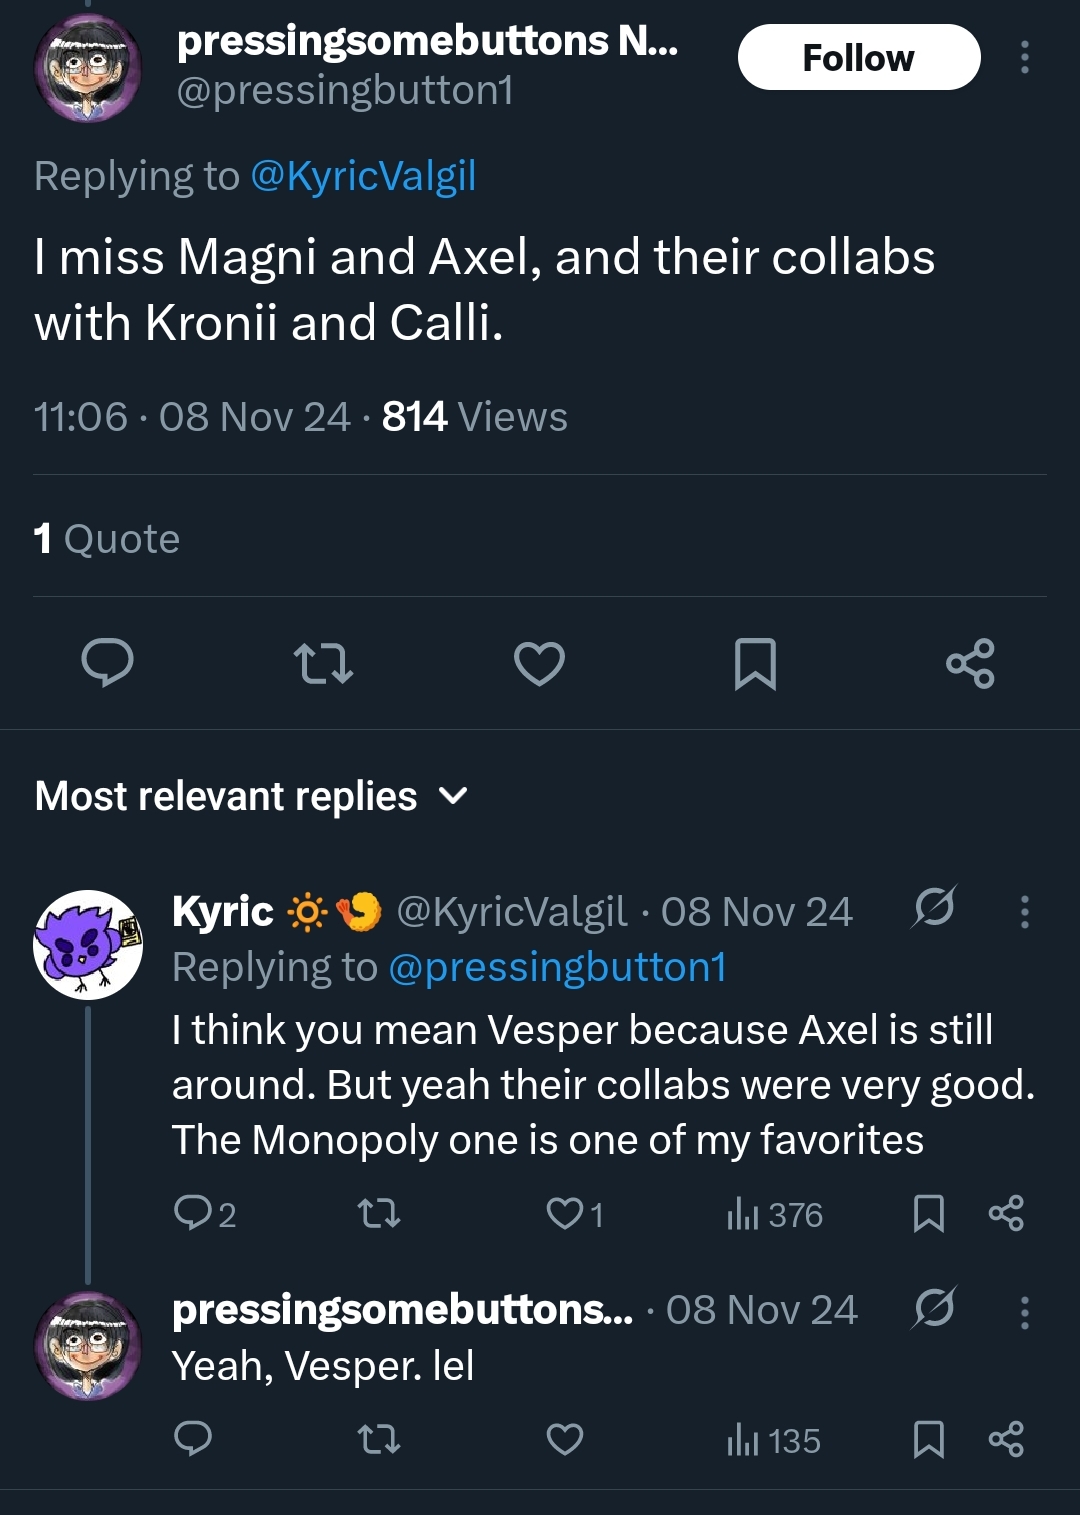Open Kyric's profile avatar

click(x=88, y=945)
